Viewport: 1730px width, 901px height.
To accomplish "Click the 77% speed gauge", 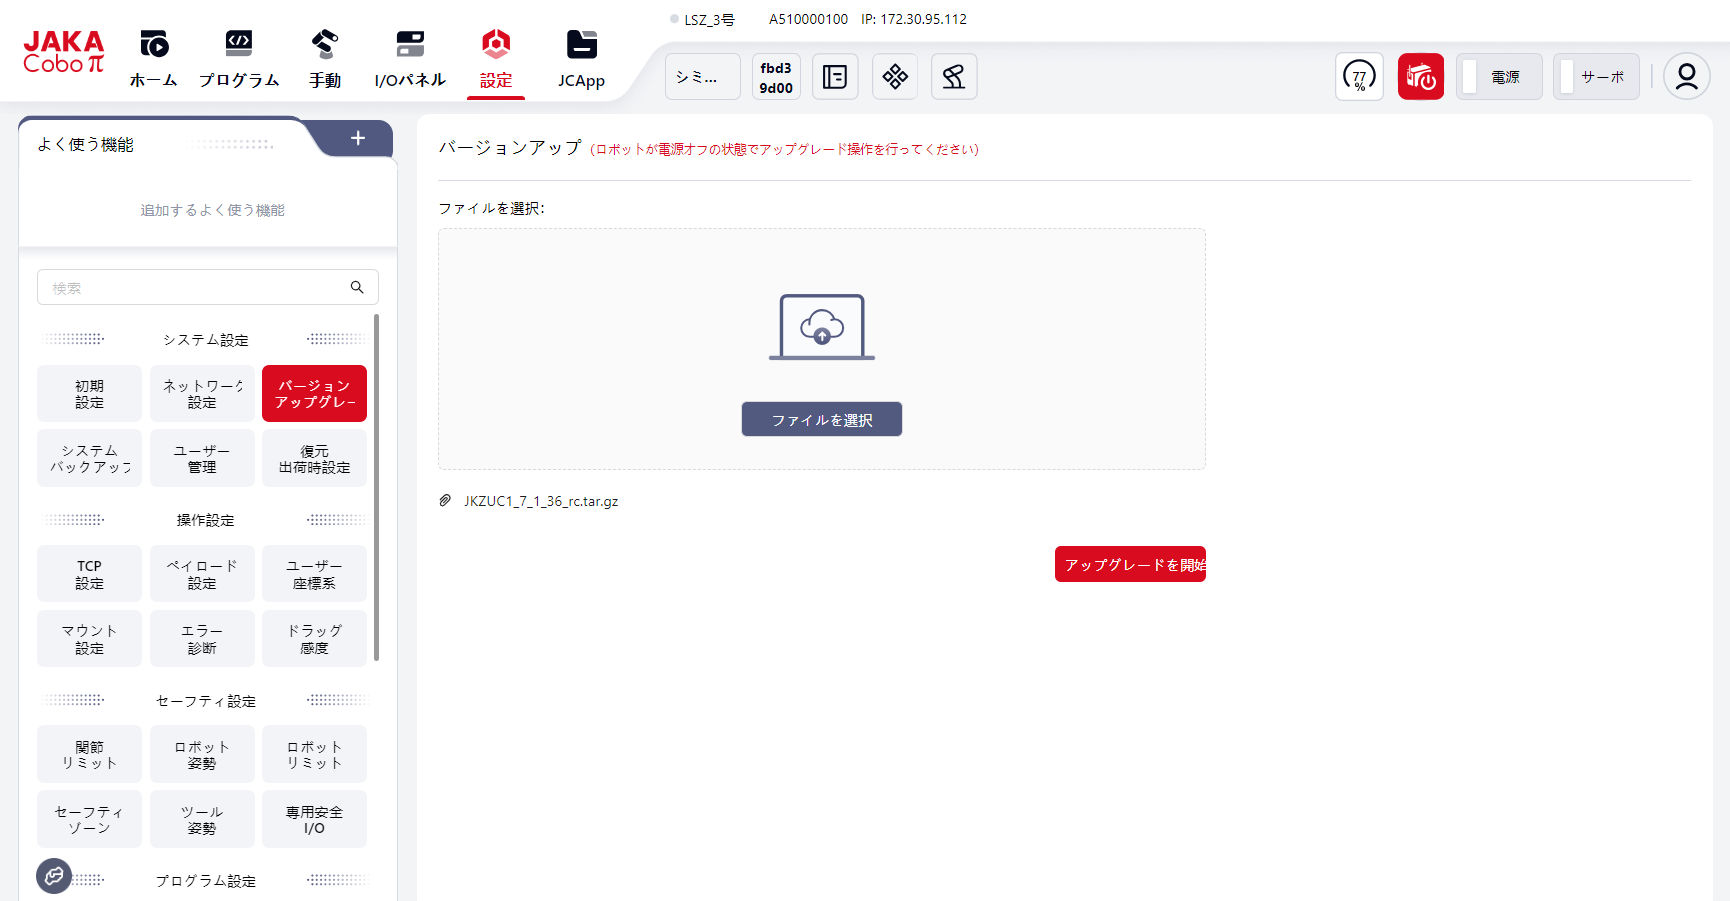I will pyautogui.click(x=1359, y=77).
